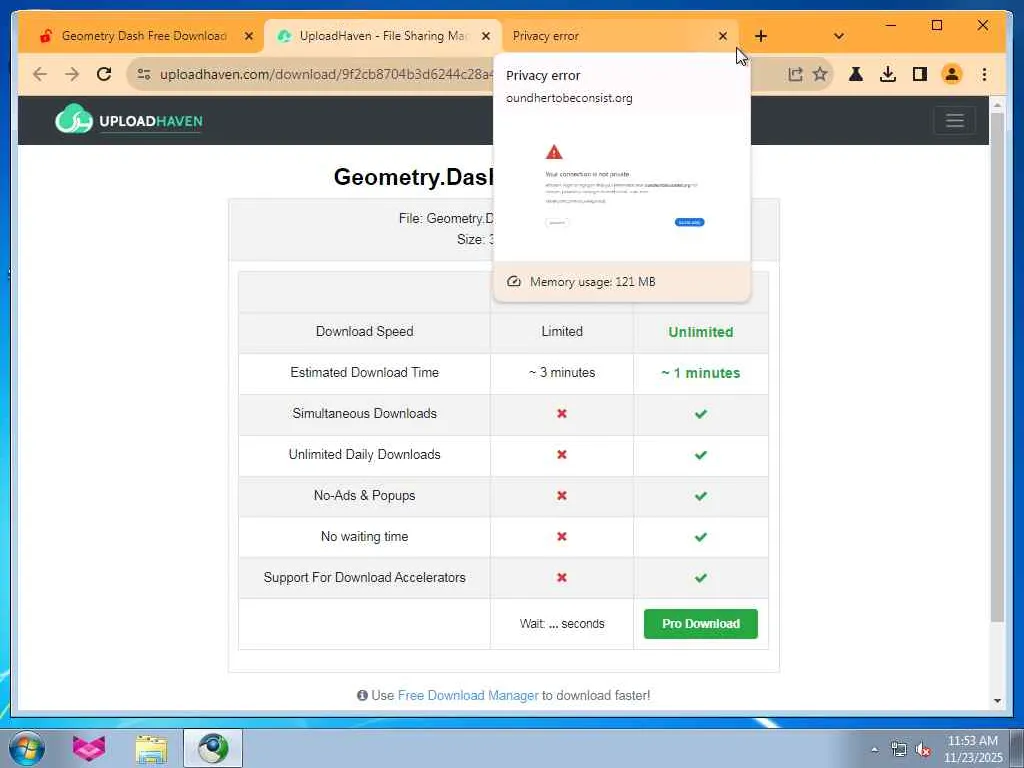Image resolution: width=1024 pixels, height=768 pixels.
Task: Click 'Wait ... seconds' countdown text
Action: point(562,624)
